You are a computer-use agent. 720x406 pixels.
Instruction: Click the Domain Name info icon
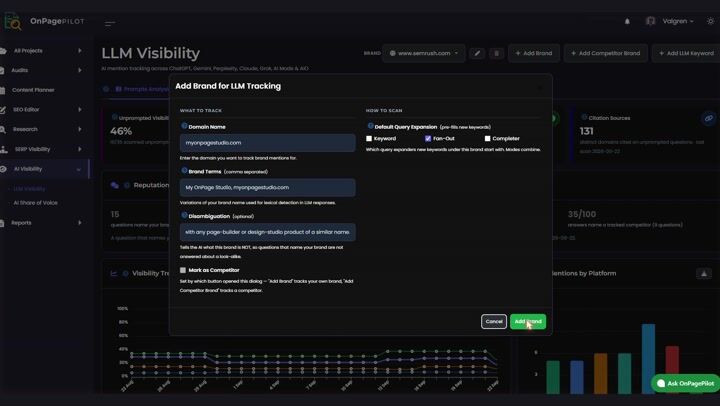coord(184,126)
